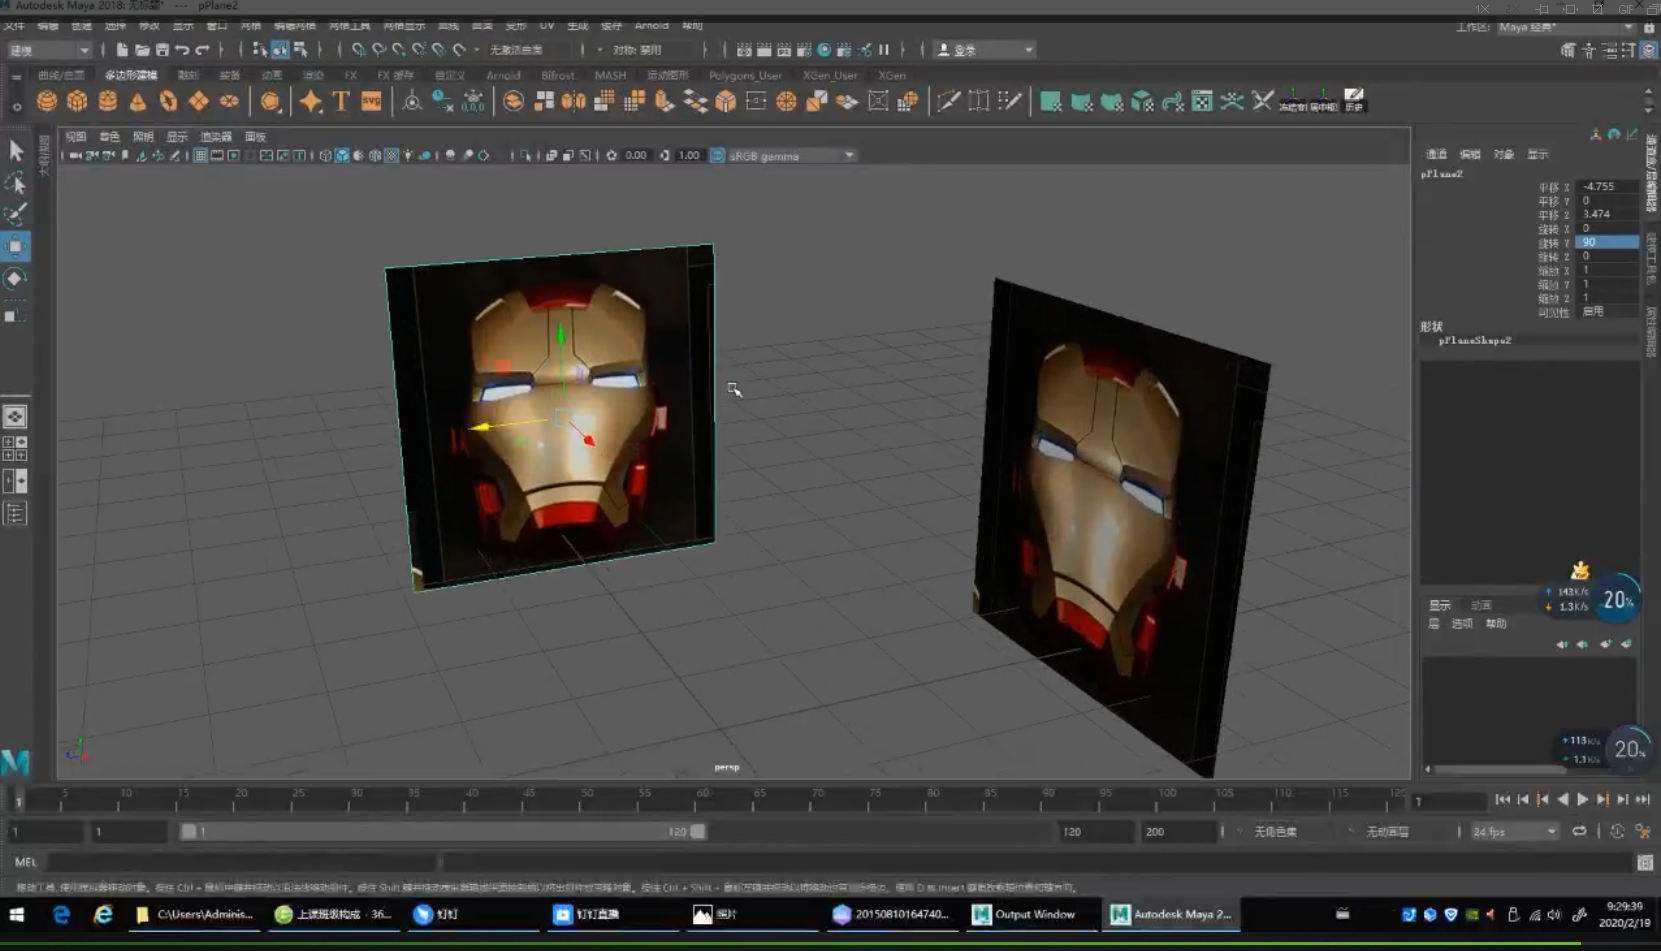Toggle textured display in viewport
The height and width of the screenshot is (951, 1661).
pyautogui.click(x=391, y=155)
